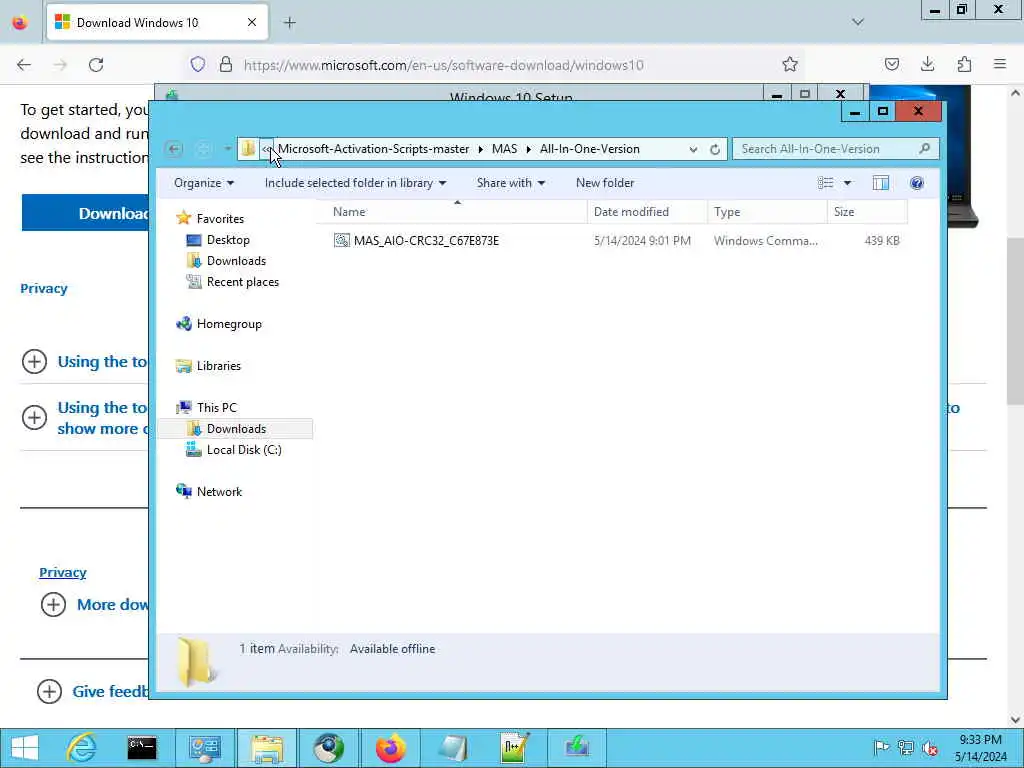
Task: Expand the More downloads section
Action: click(x=53, y=605)
